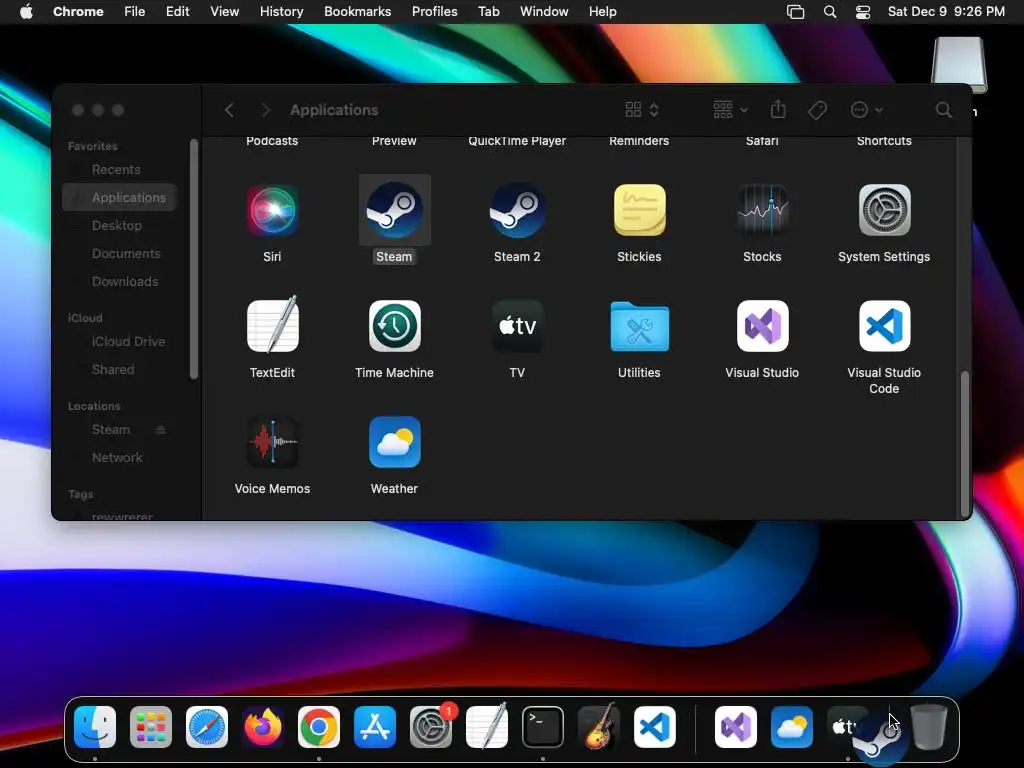This screenshot has height=768, width=1024.
Task: Open the Trash in the Dock
Action: click(x=929, y=727)
